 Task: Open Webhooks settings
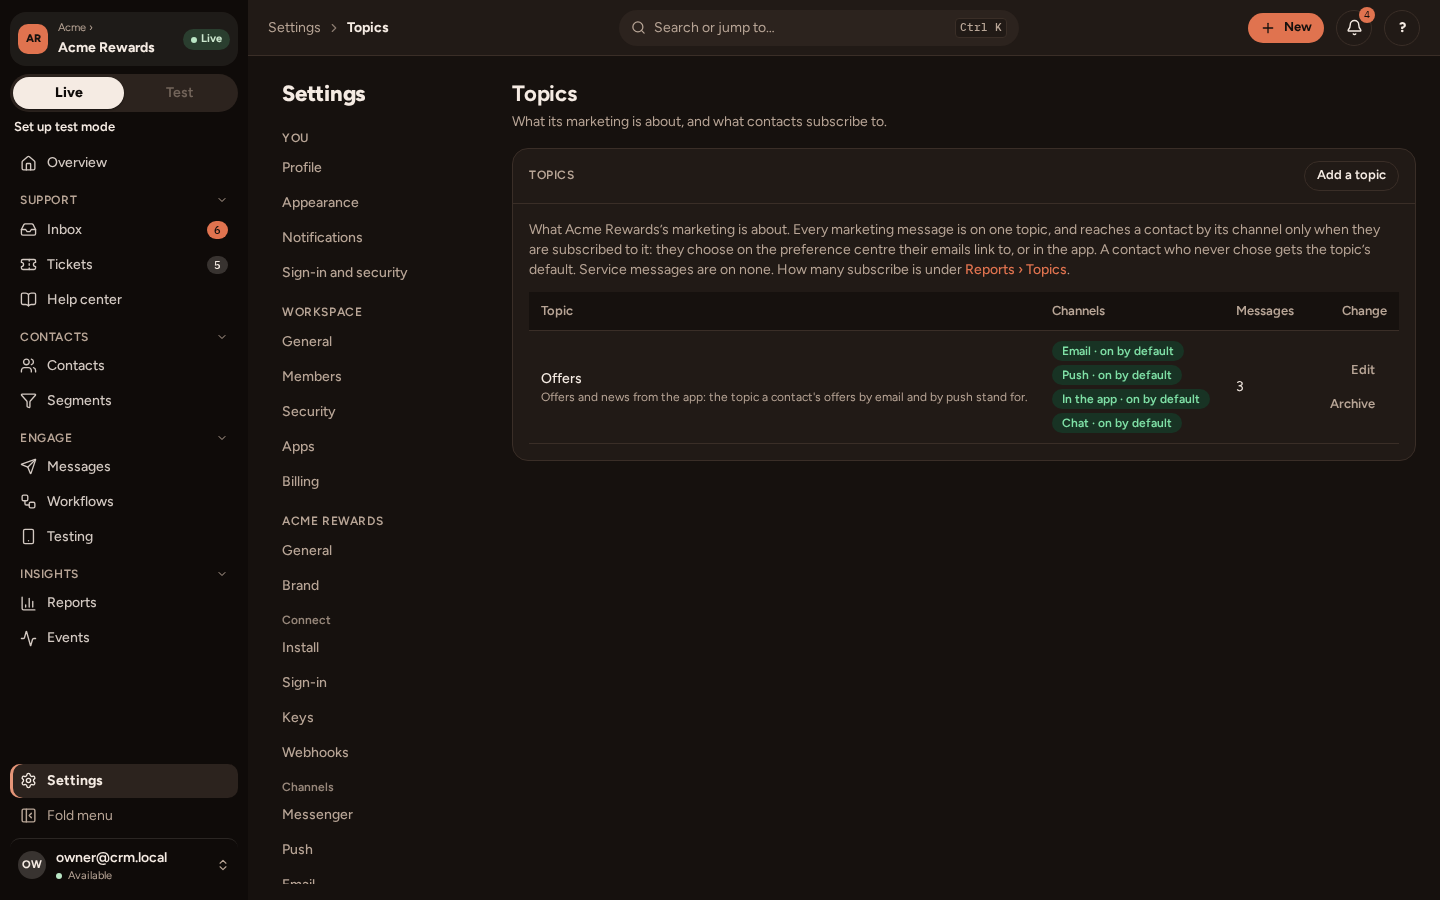(x=315, y=753)
